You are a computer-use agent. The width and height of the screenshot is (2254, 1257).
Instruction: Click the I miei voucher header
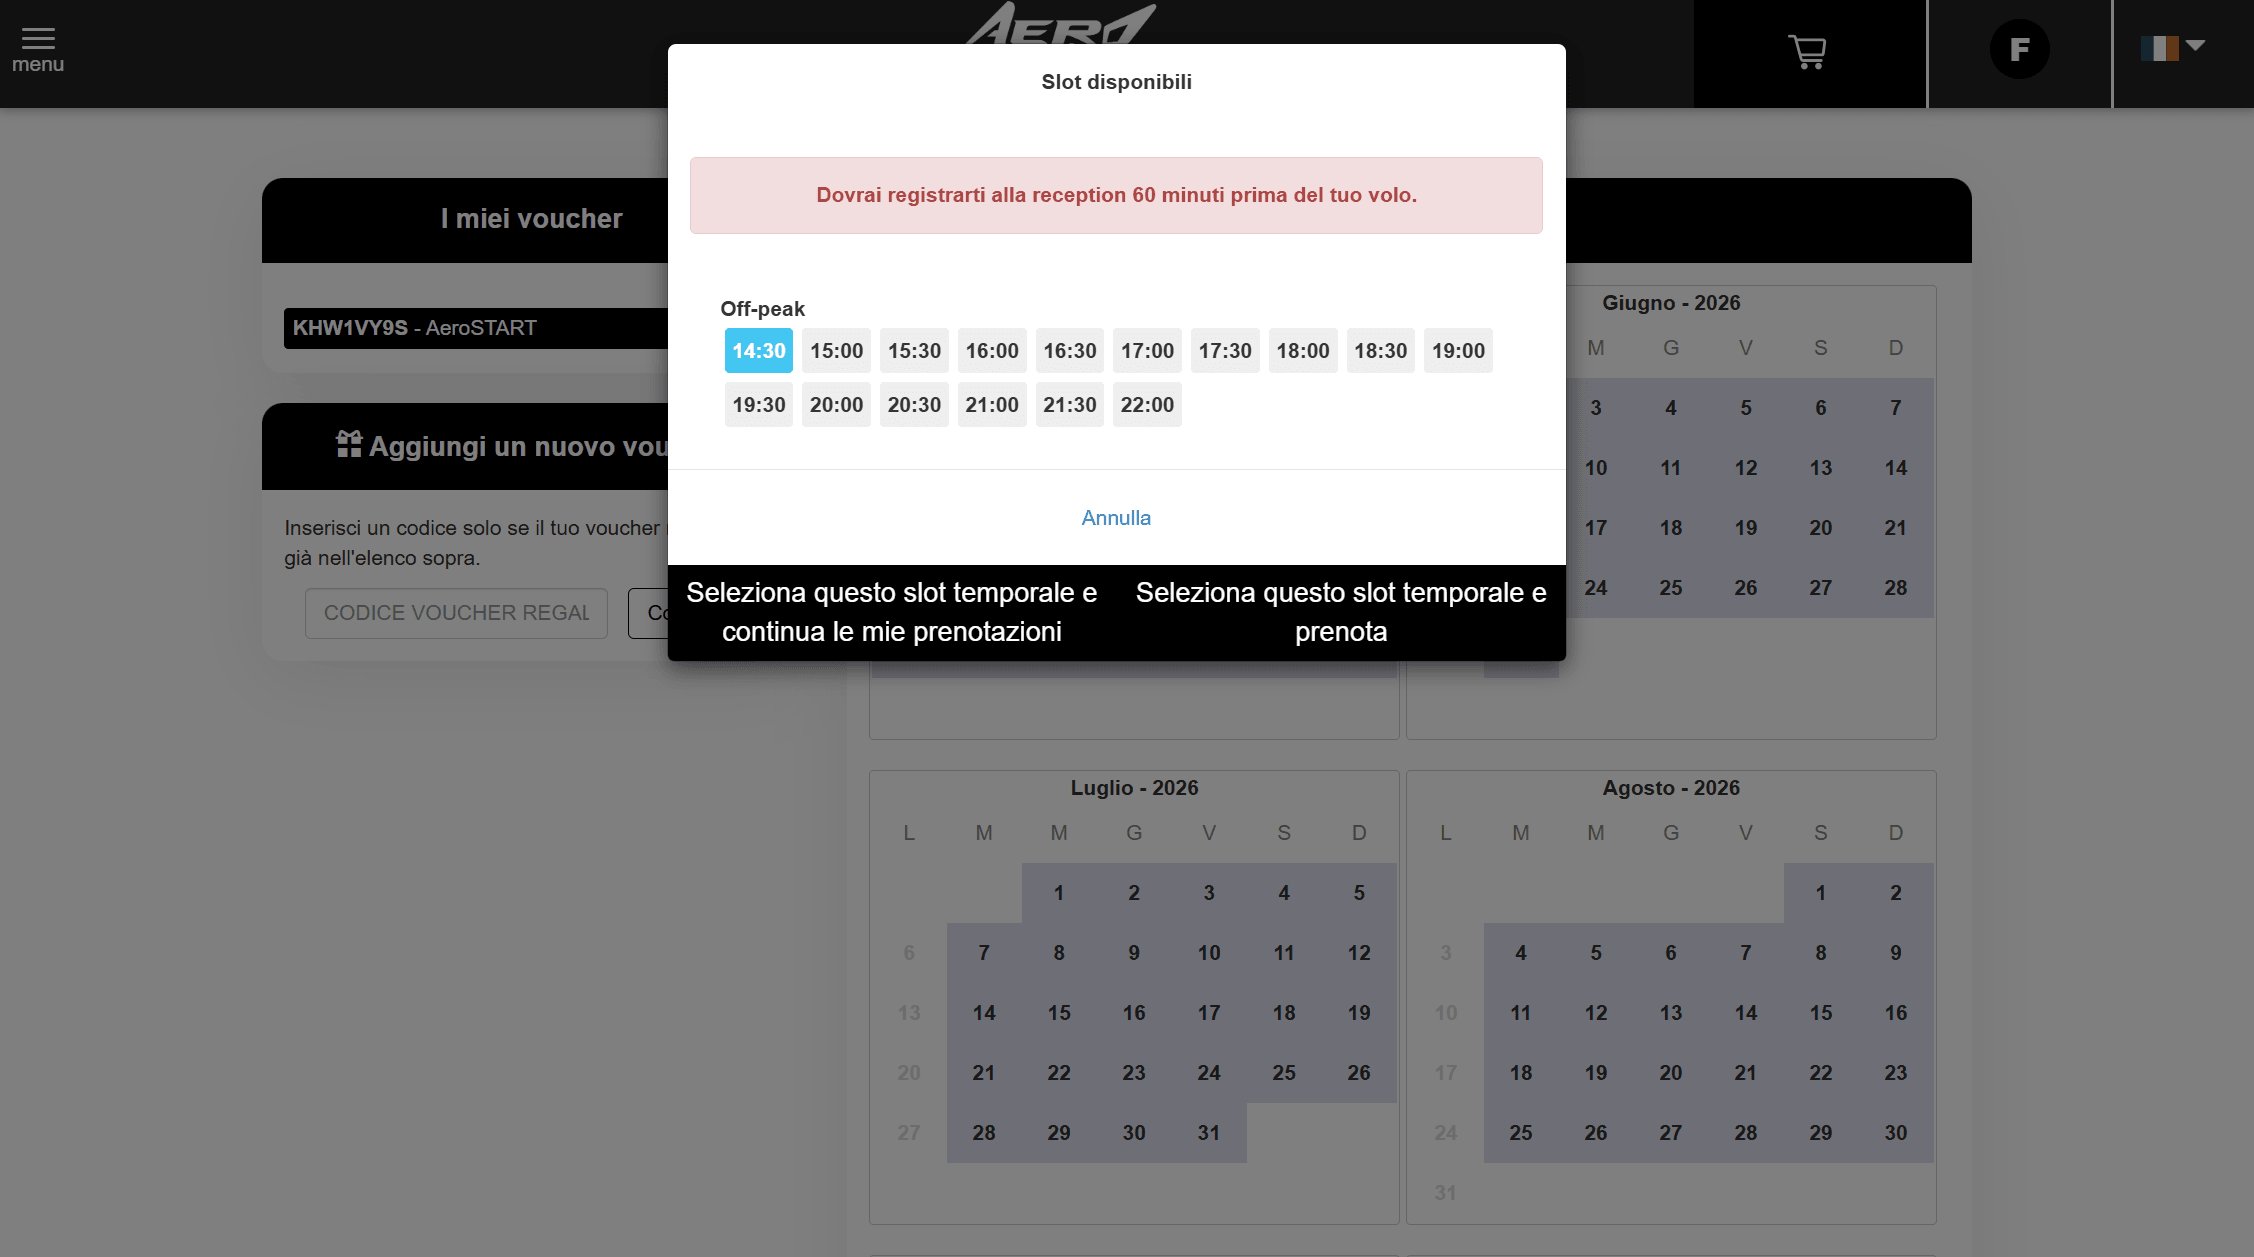531,219
